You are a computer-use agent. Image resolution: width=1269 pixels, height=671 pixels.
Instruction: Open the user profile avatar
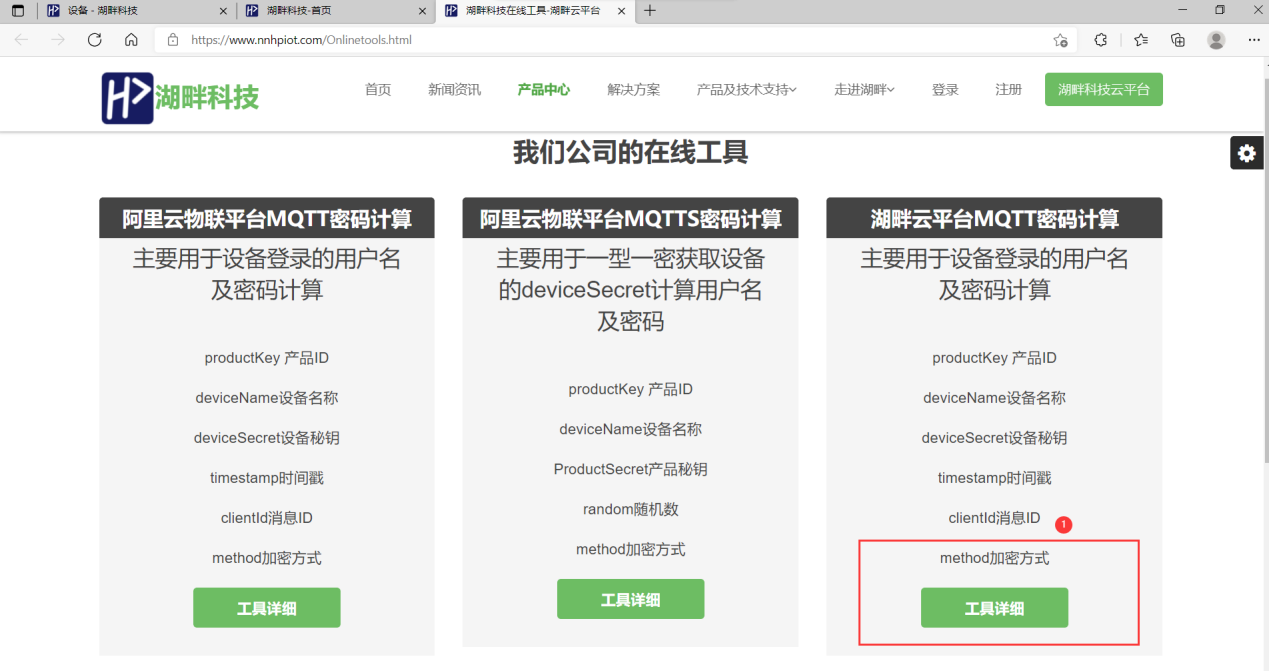[x=1216, y=40]
